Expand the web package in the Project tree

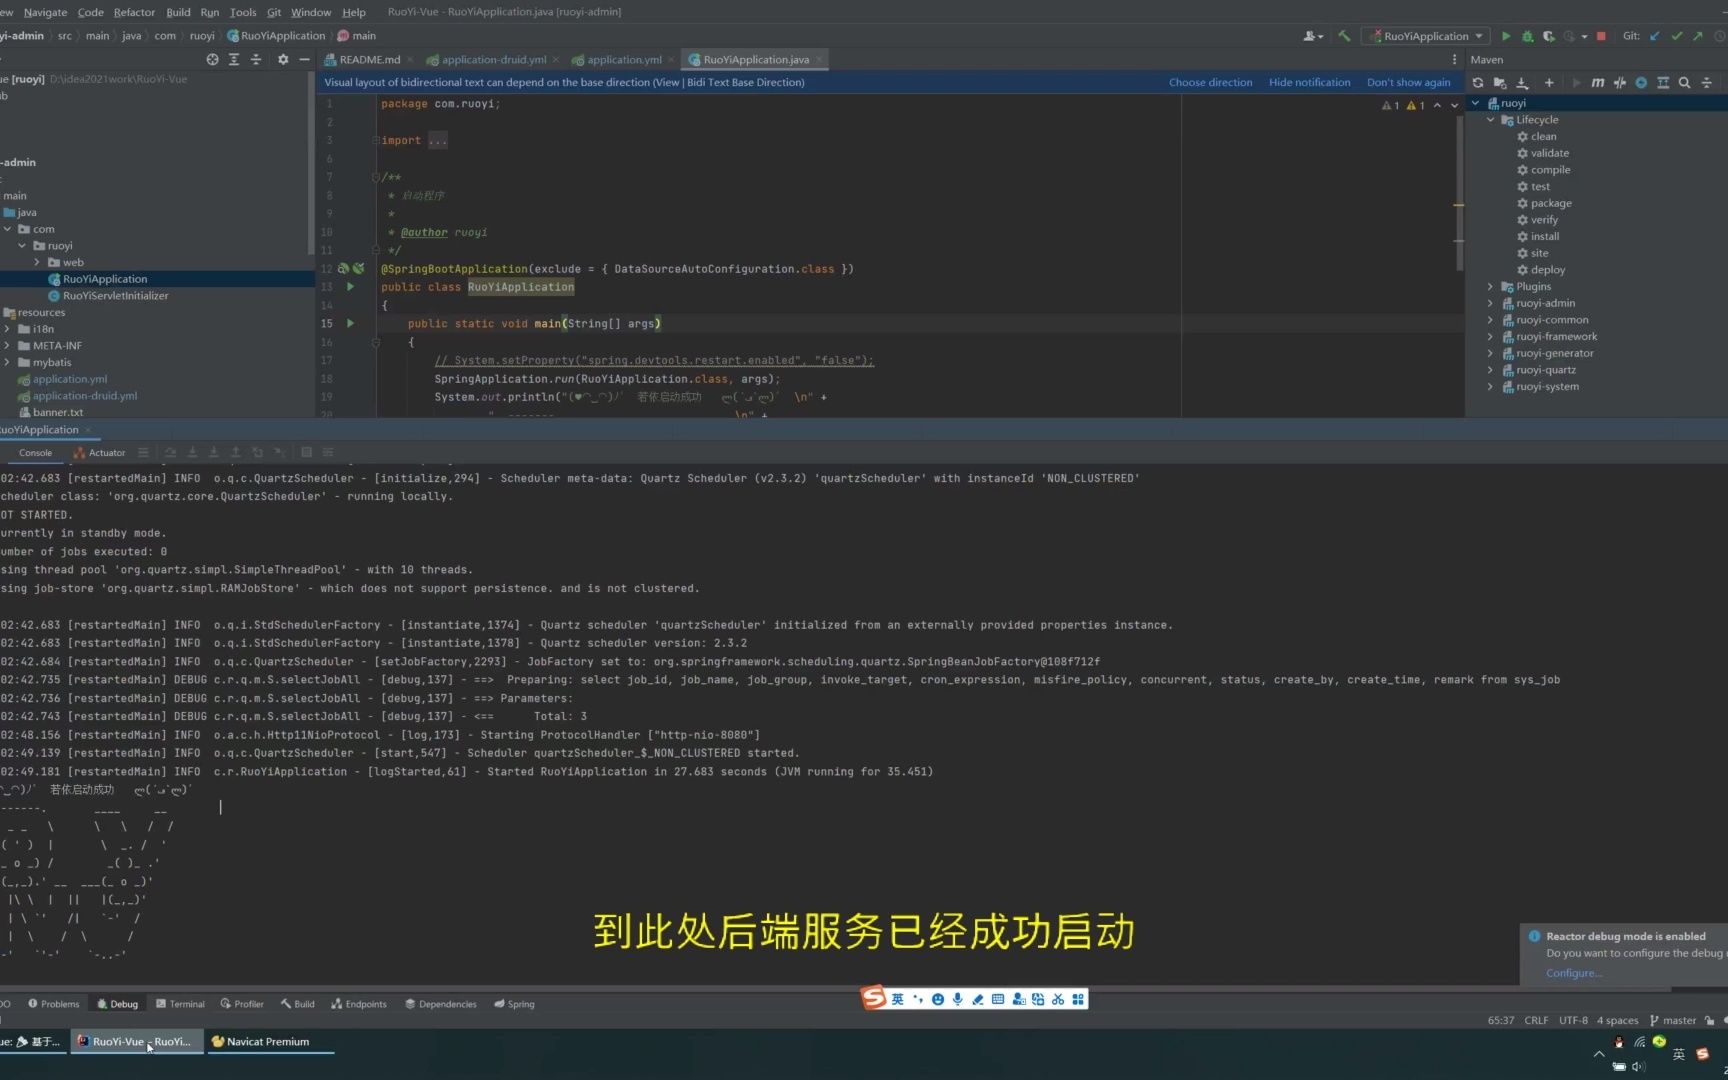pos(37,262)
